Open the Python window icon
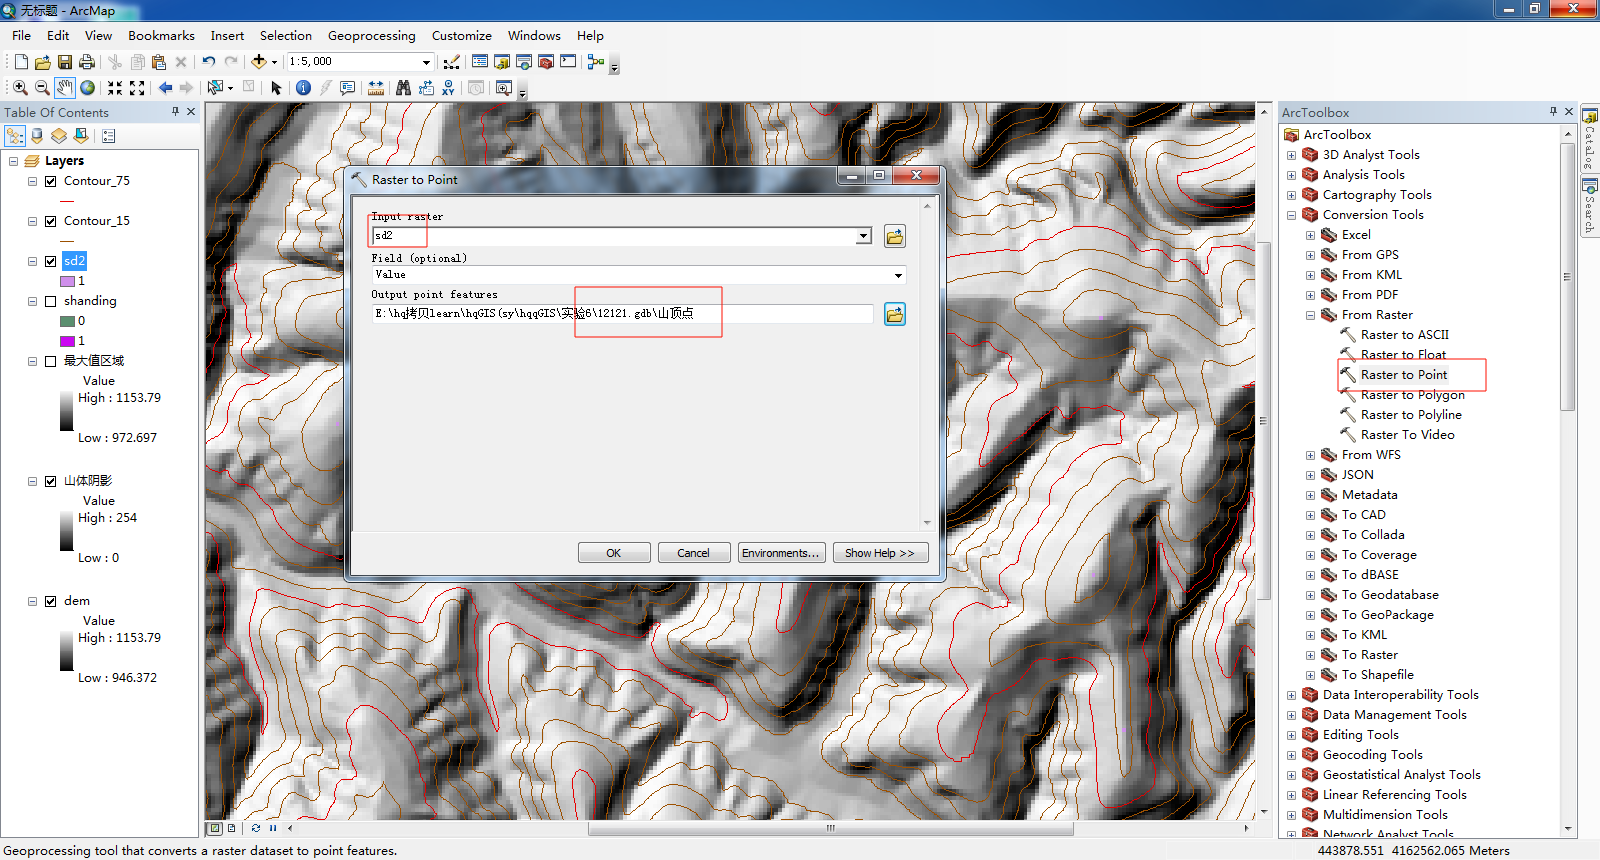 [x=568, y=62]
